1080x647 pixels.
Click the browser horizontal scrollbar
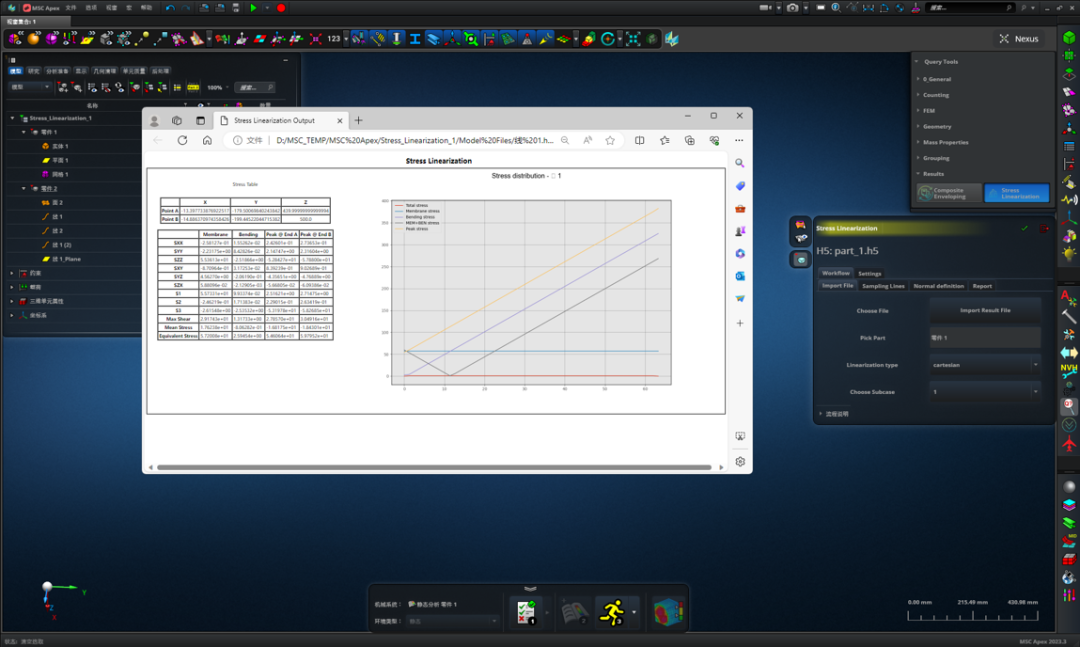tap(432, 467)
